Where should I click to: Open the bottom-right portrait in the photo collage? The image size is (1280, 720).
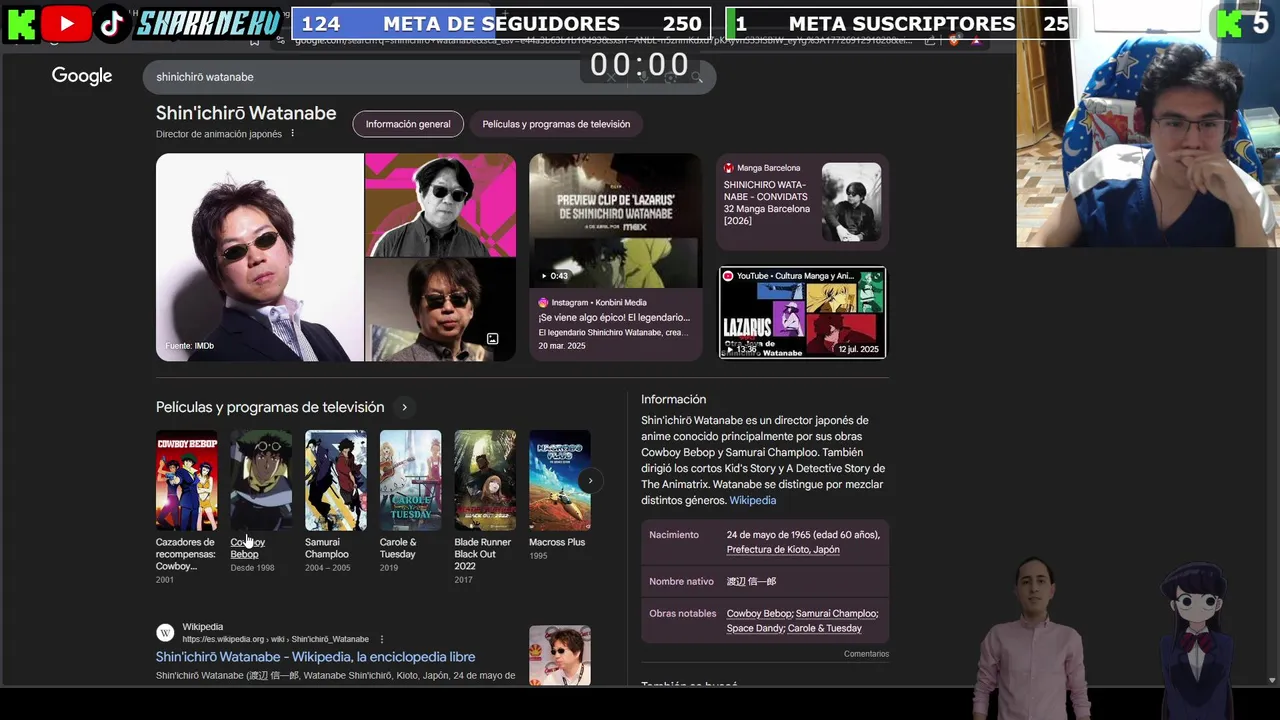[x=441, y=310]
